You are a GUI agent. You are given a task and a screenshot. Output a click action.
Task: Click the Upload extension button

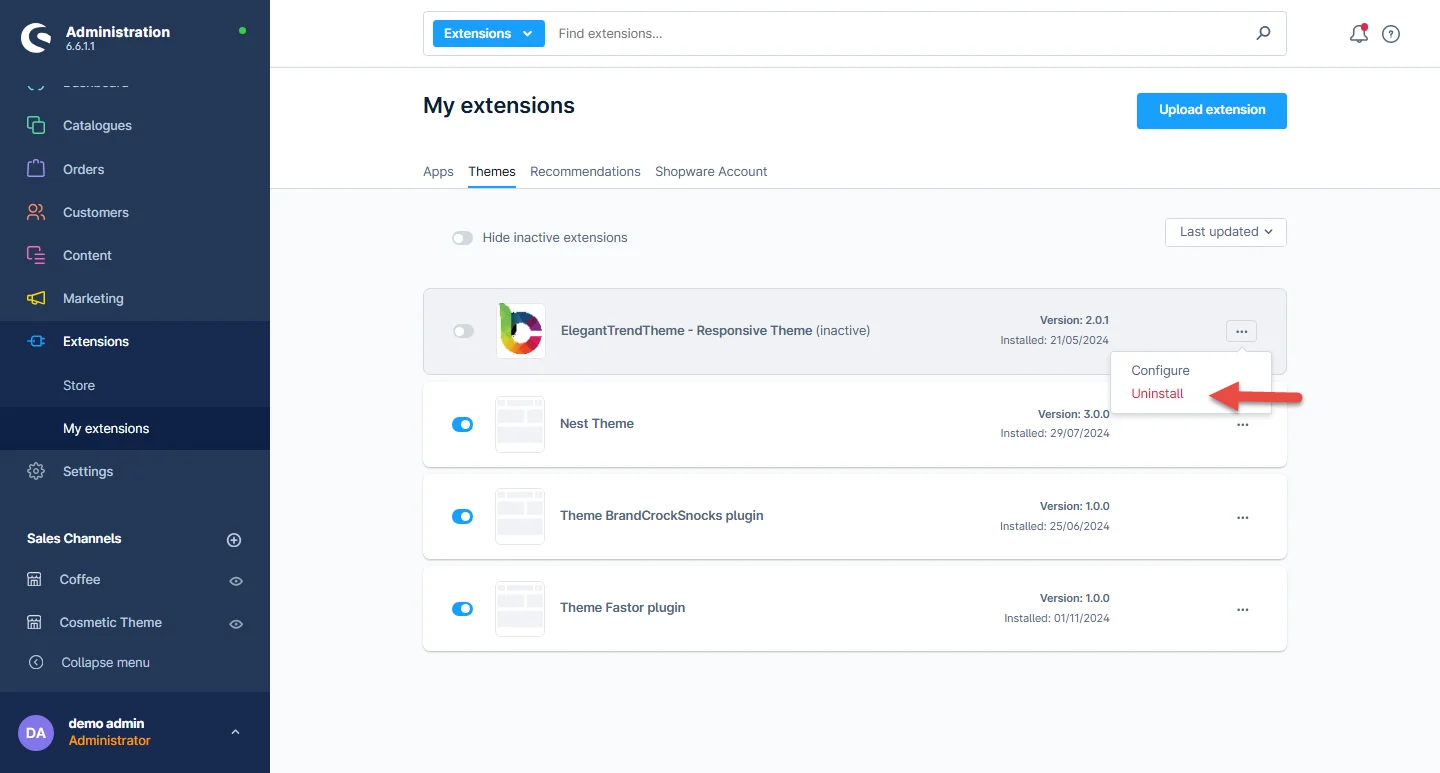(x=1211, y=110)
